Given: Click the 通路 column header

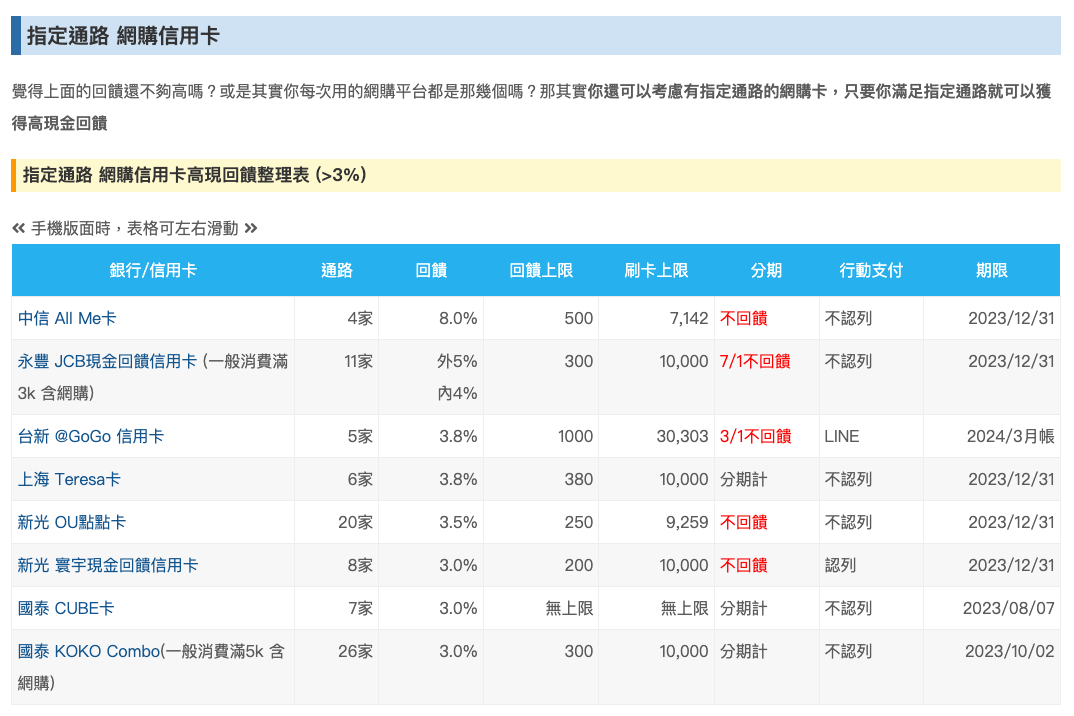Looking at the screenshot, I should coord(337,271).
